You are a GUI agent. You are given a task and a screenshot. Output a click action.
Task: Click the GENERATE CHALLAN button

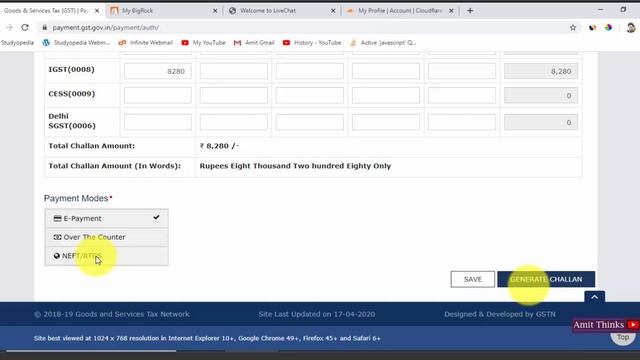[546, 279]
